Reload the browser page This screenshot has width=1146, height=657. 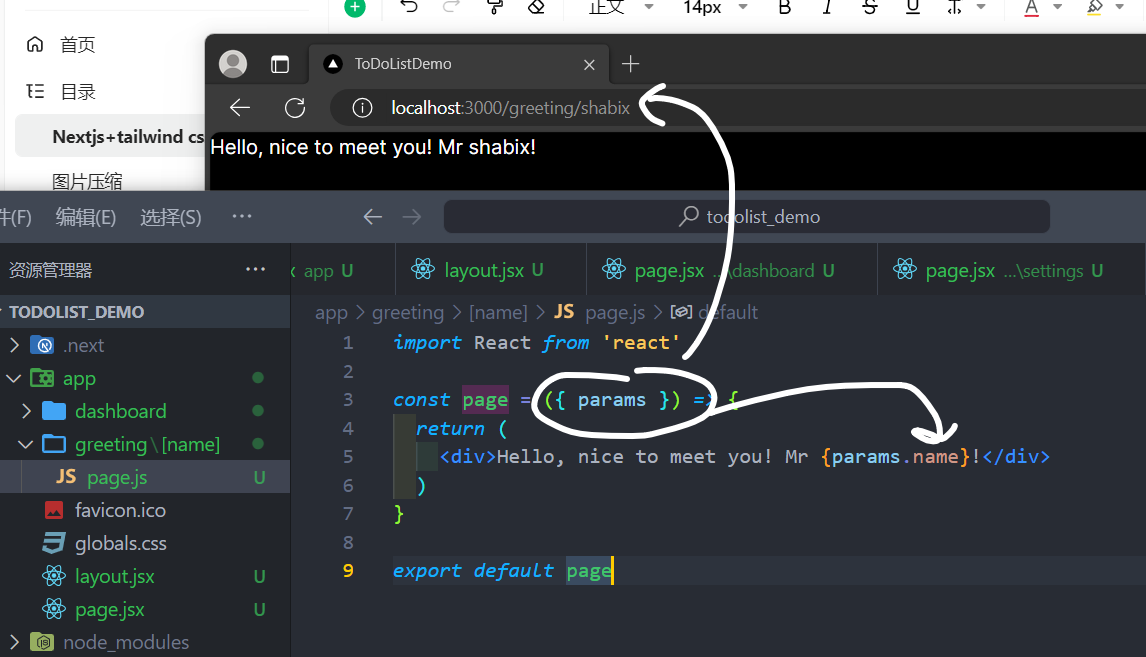click(295, 108)
